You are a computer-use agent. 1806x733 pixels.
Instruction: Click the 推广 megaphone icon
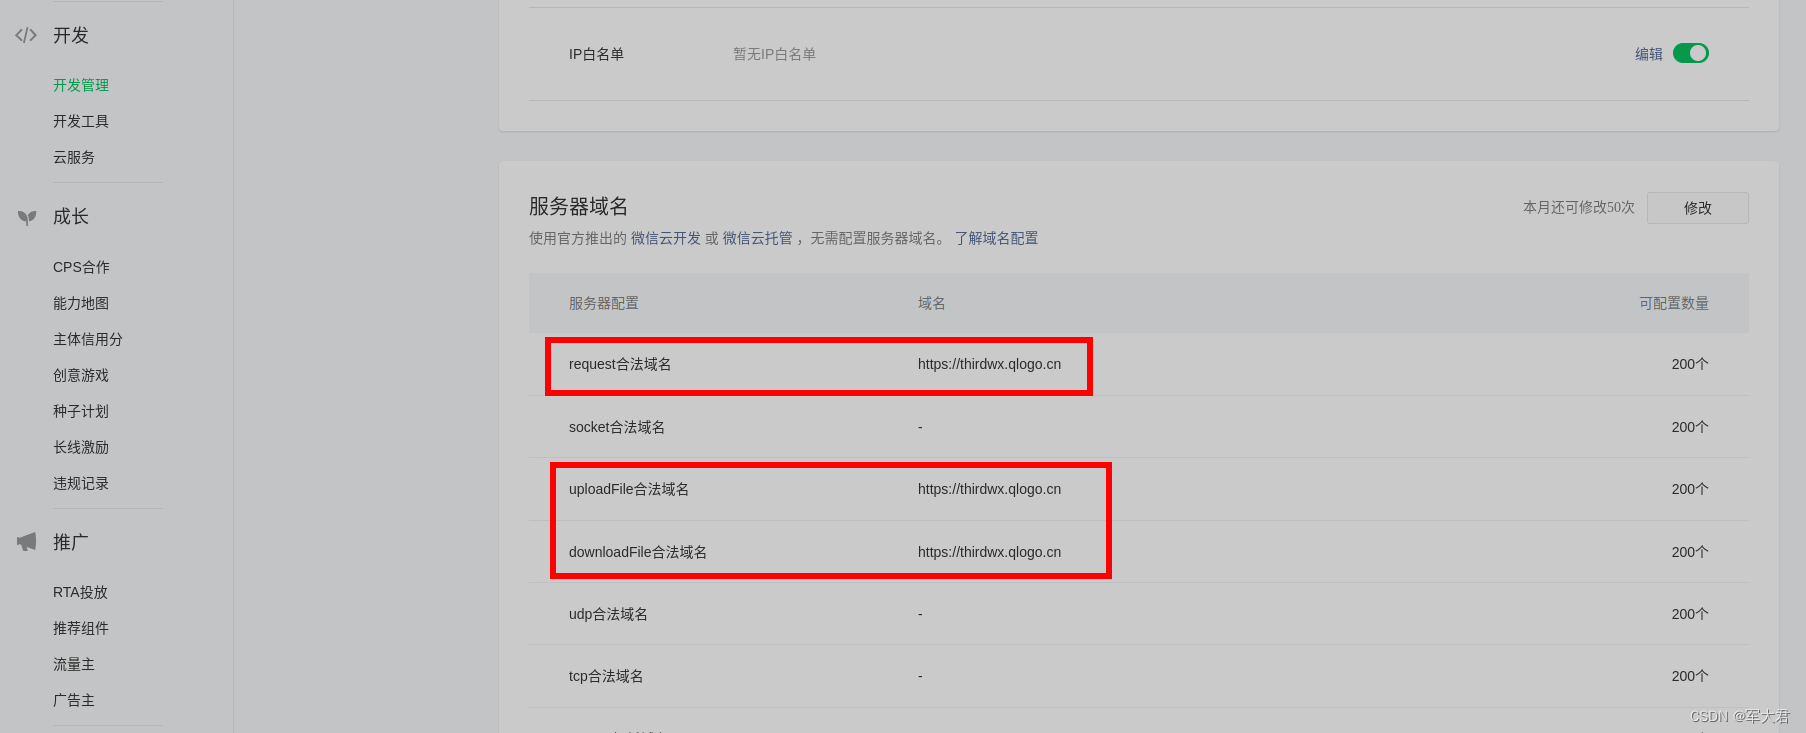(x=27, y=542)
